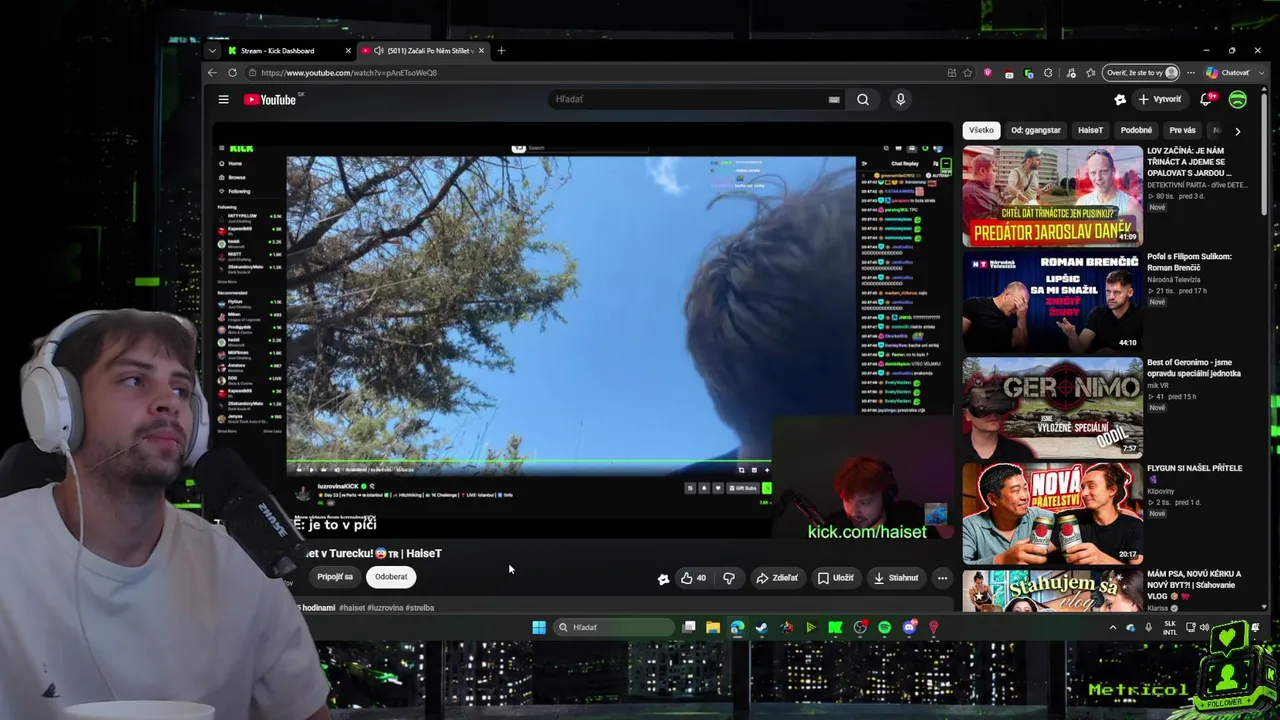Image resolution: width=1280 pixels, height=720 pixels.
Task: Show hidden system tray icons chevron
Action: (1112, 627)
